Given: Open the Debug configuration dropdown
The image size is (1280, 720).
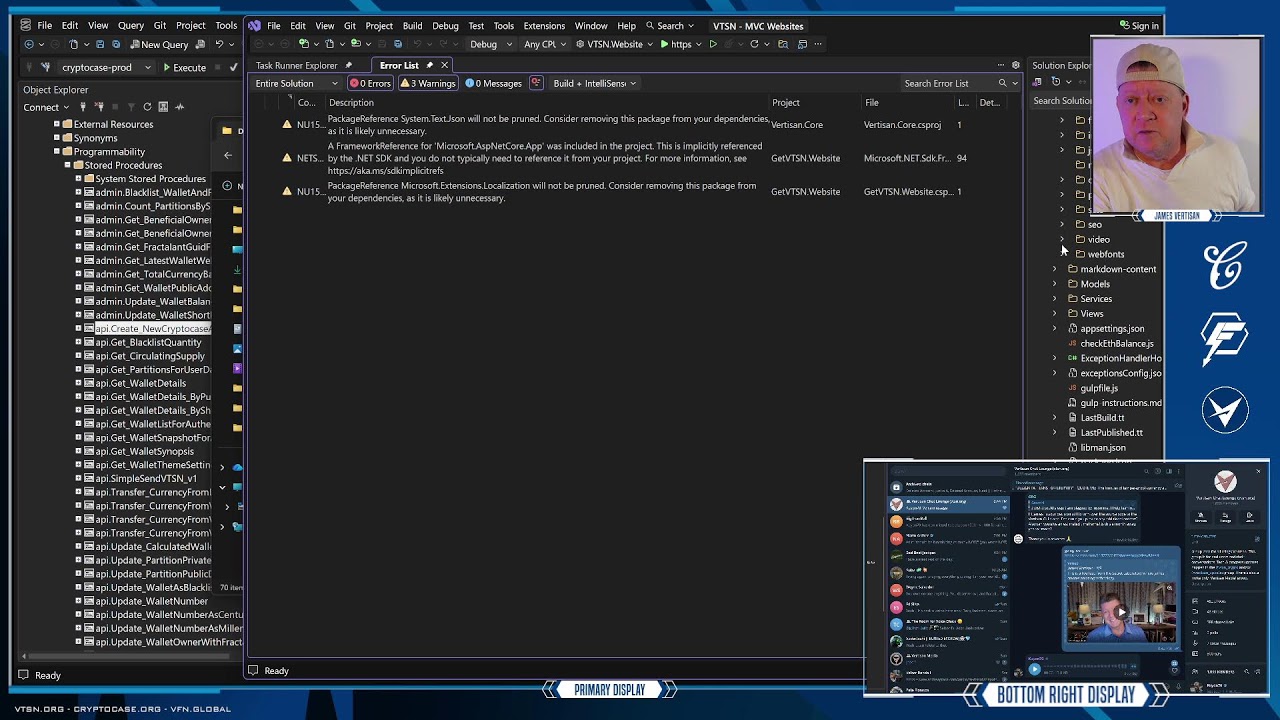Looking at the screenshot, I should coord(491,44).
